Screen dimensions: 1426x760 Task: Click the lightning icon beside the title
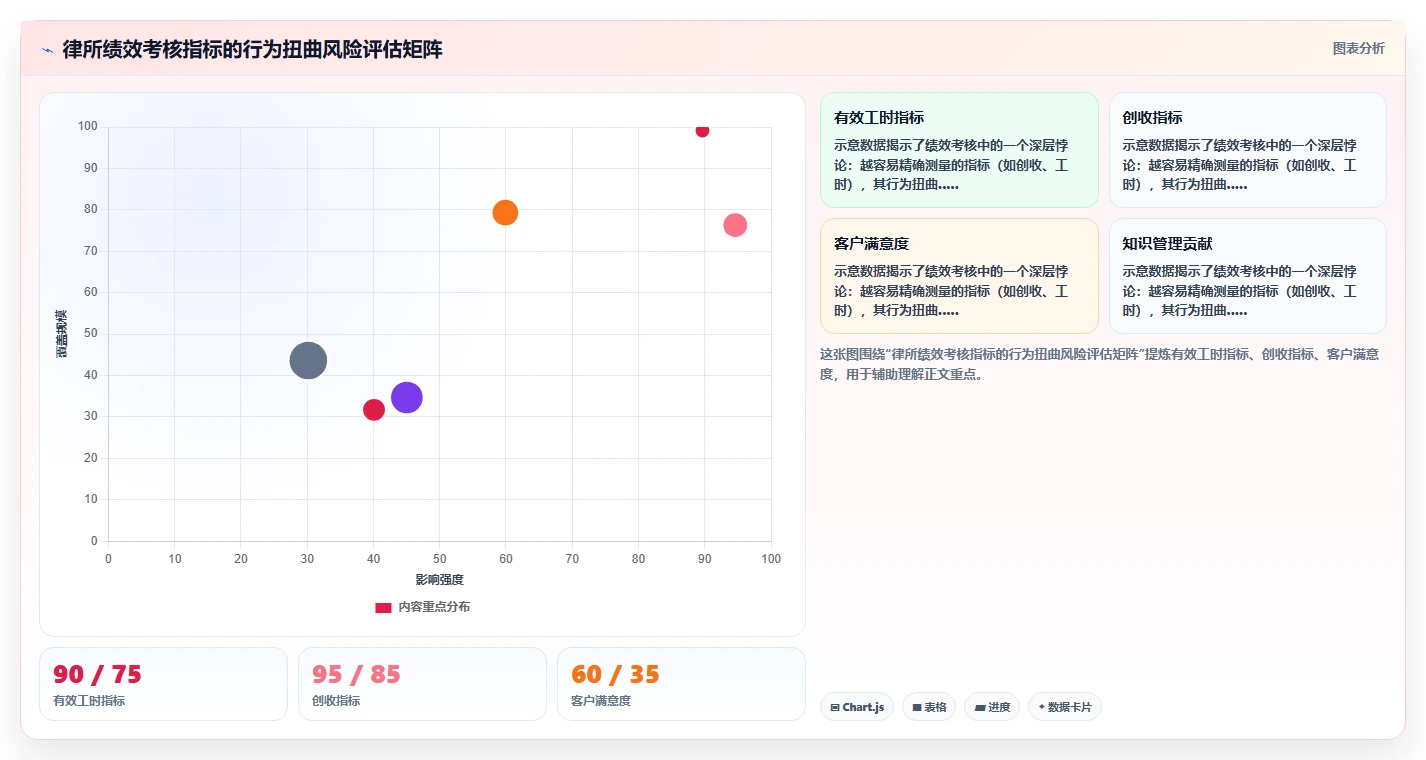pos(47,50)
